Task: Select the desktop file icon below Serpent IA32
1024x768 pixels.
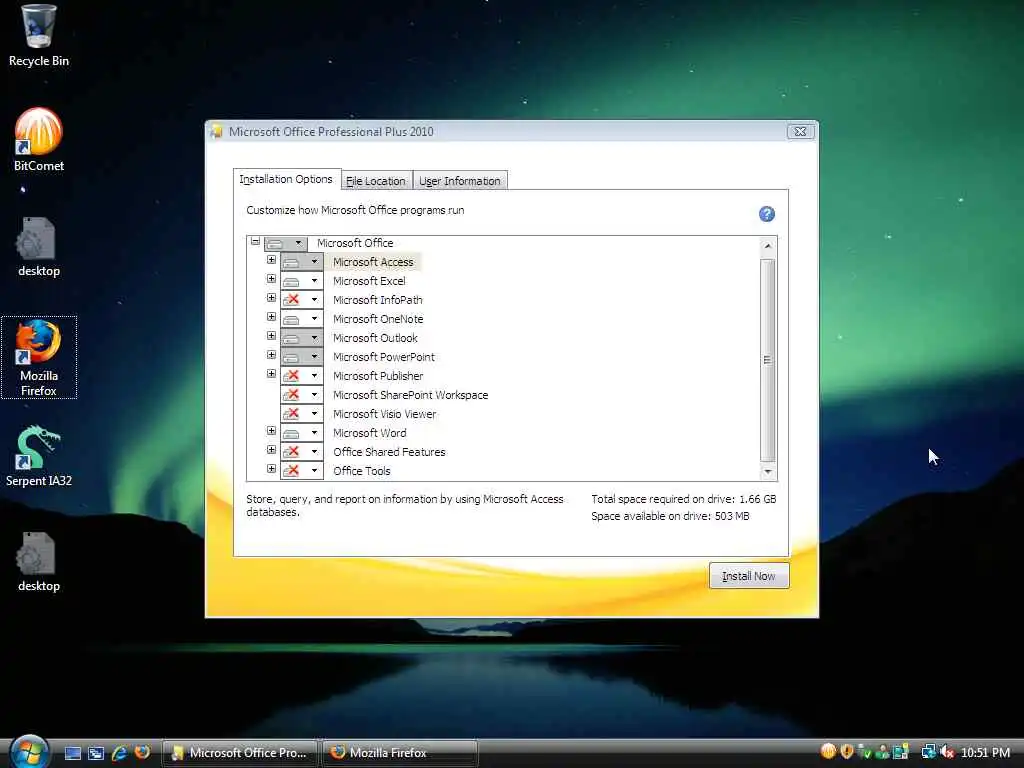Action: (39, 562)
